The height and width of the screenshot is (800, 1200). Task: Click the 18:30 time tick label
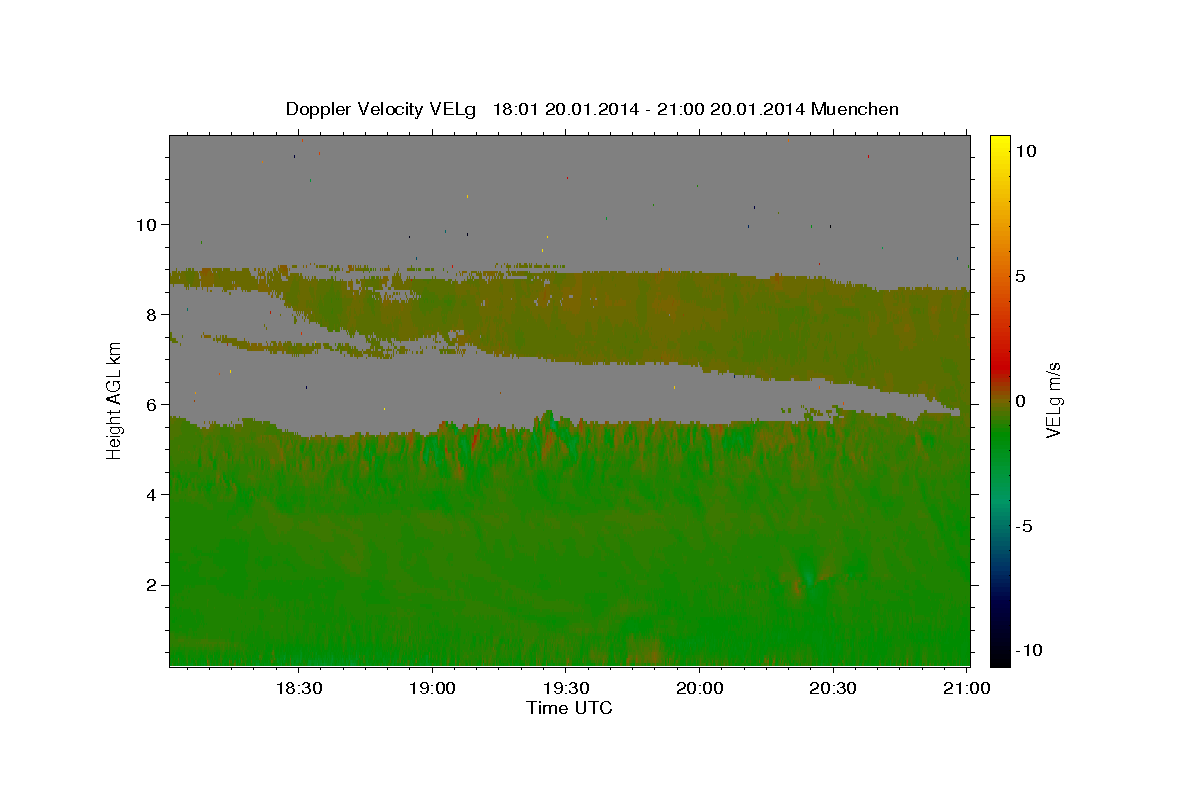(x=298, y=688)
